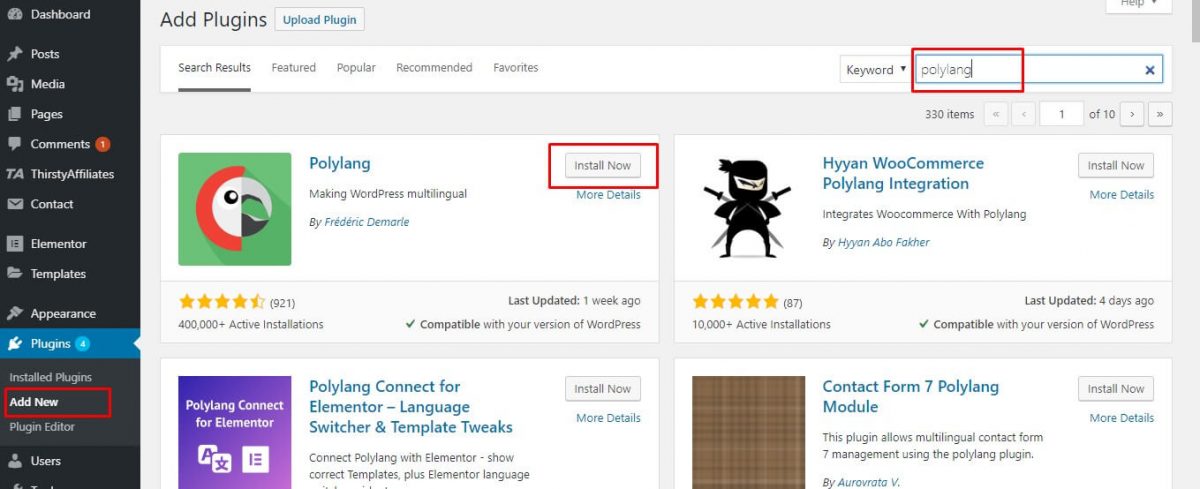Viewport: 1200px width, 489px height.
Task: Expand the Help dropdown tab
Action: click(1137, 4)
